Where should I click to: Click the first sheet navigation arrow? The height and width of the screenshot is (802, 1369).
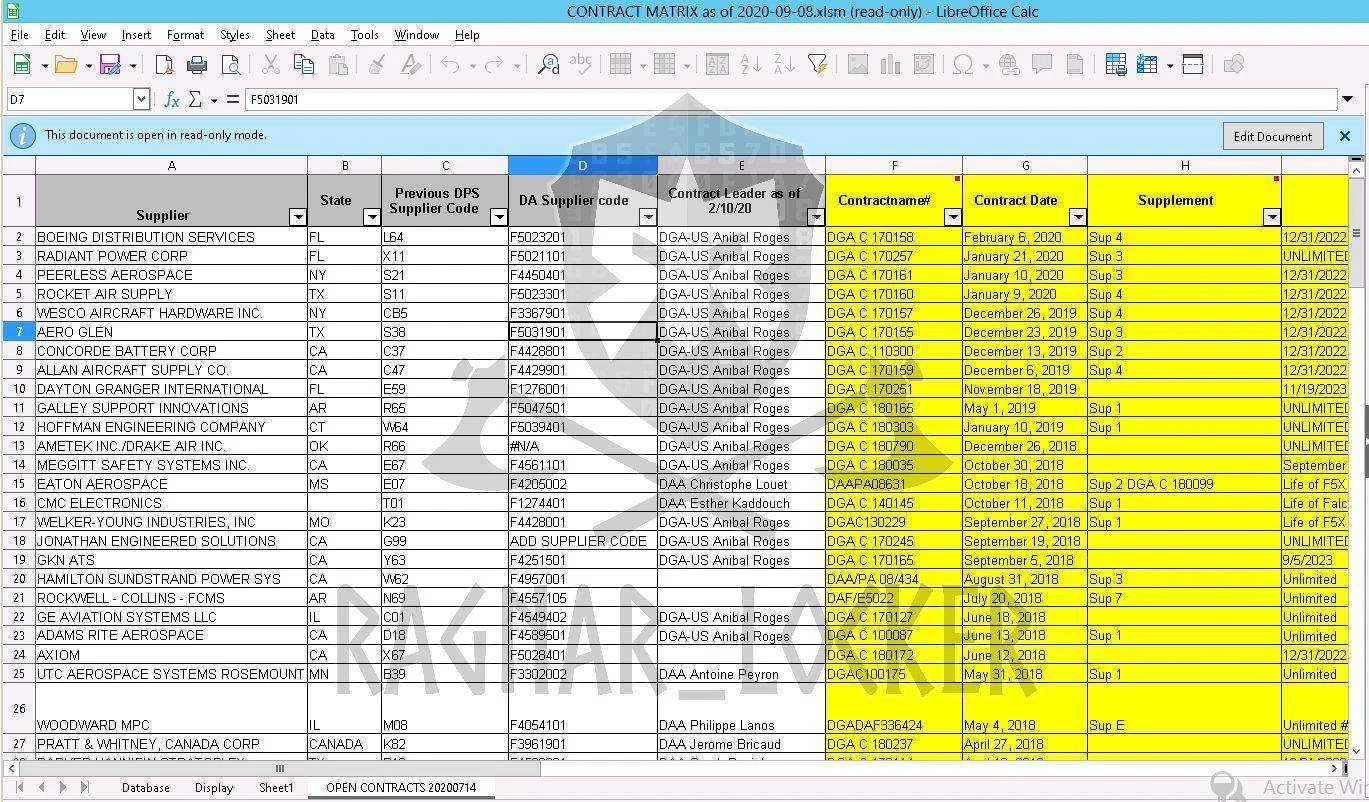[x=20, y=788]
